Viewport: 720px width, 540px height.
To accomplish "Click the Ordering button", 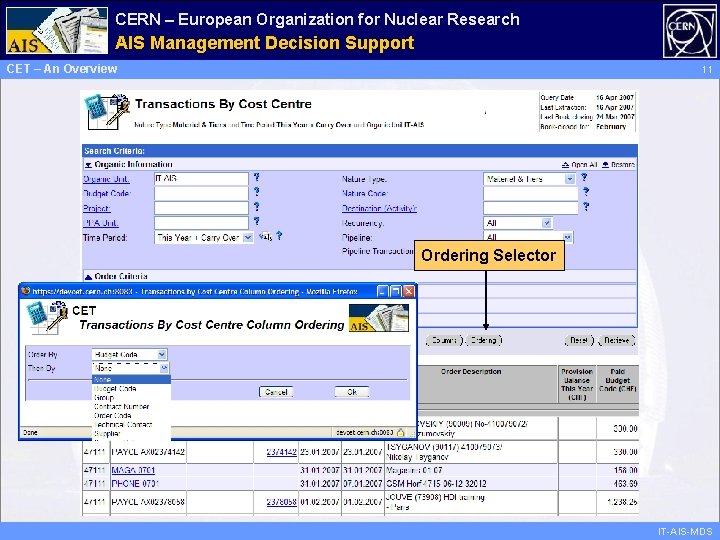I will pos(484,340).
